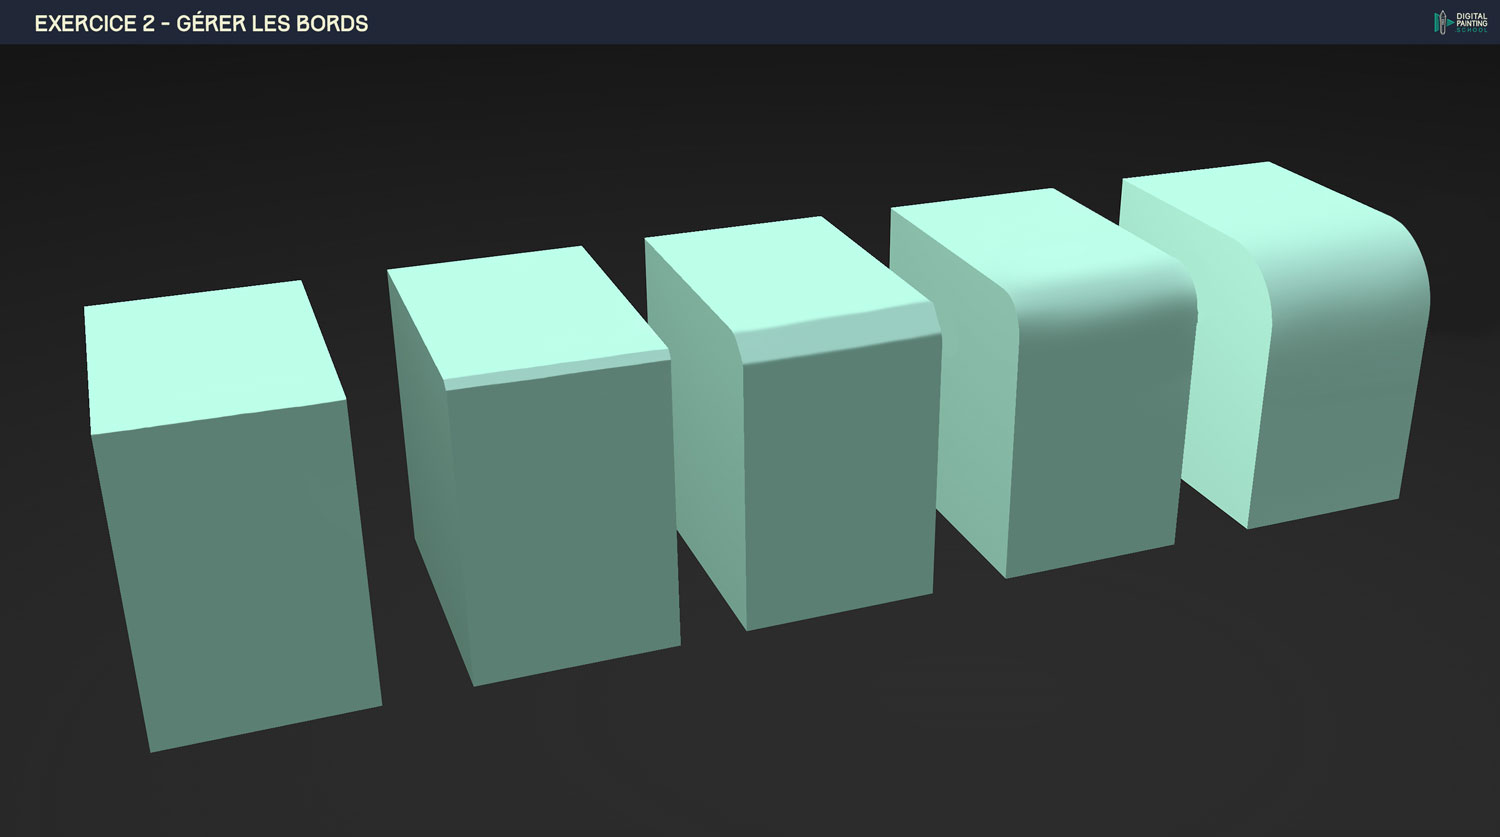The image size is (1500, 837).
Task: Select the top face of the sharp-edged first cube
Action: point(210,355)
